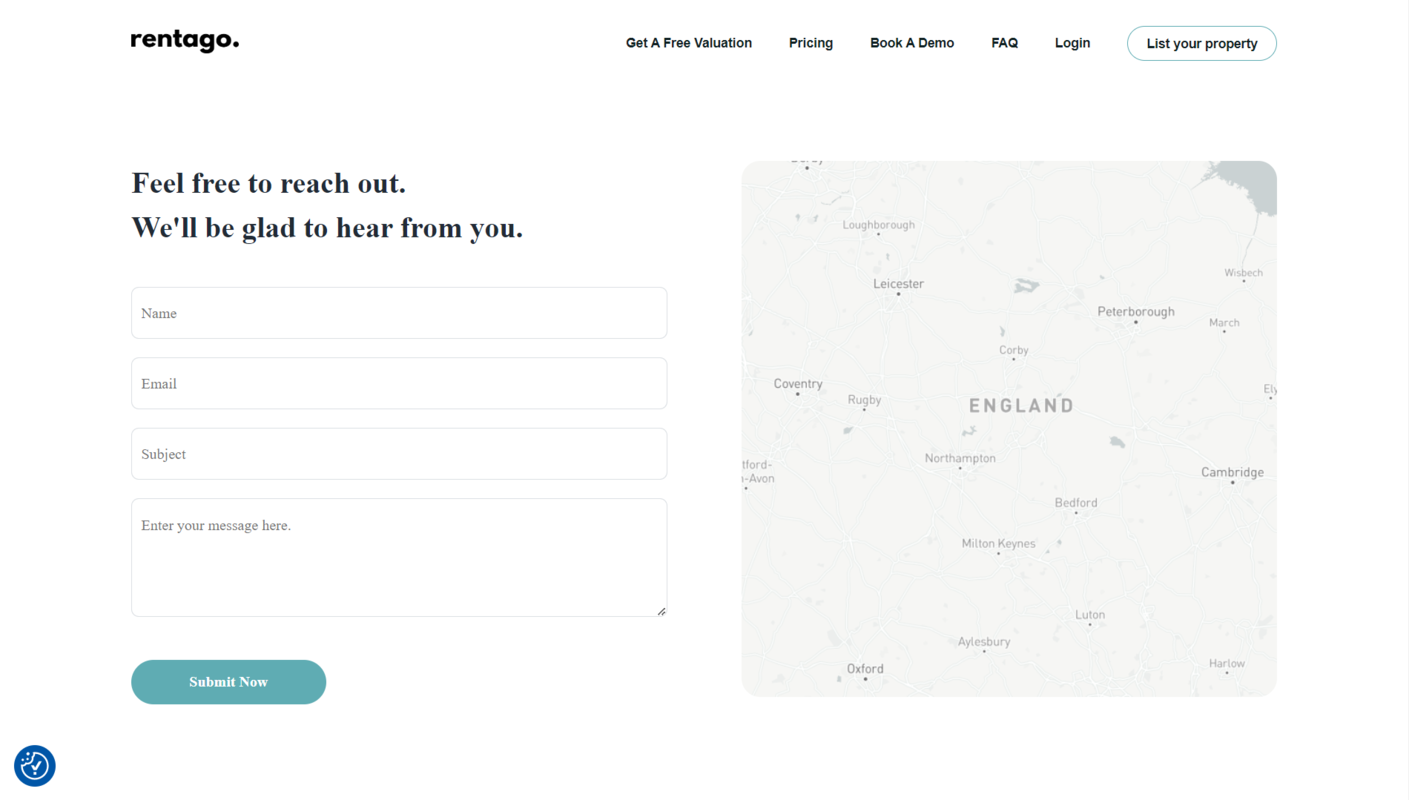Focus the Email input field

point(399,383)
